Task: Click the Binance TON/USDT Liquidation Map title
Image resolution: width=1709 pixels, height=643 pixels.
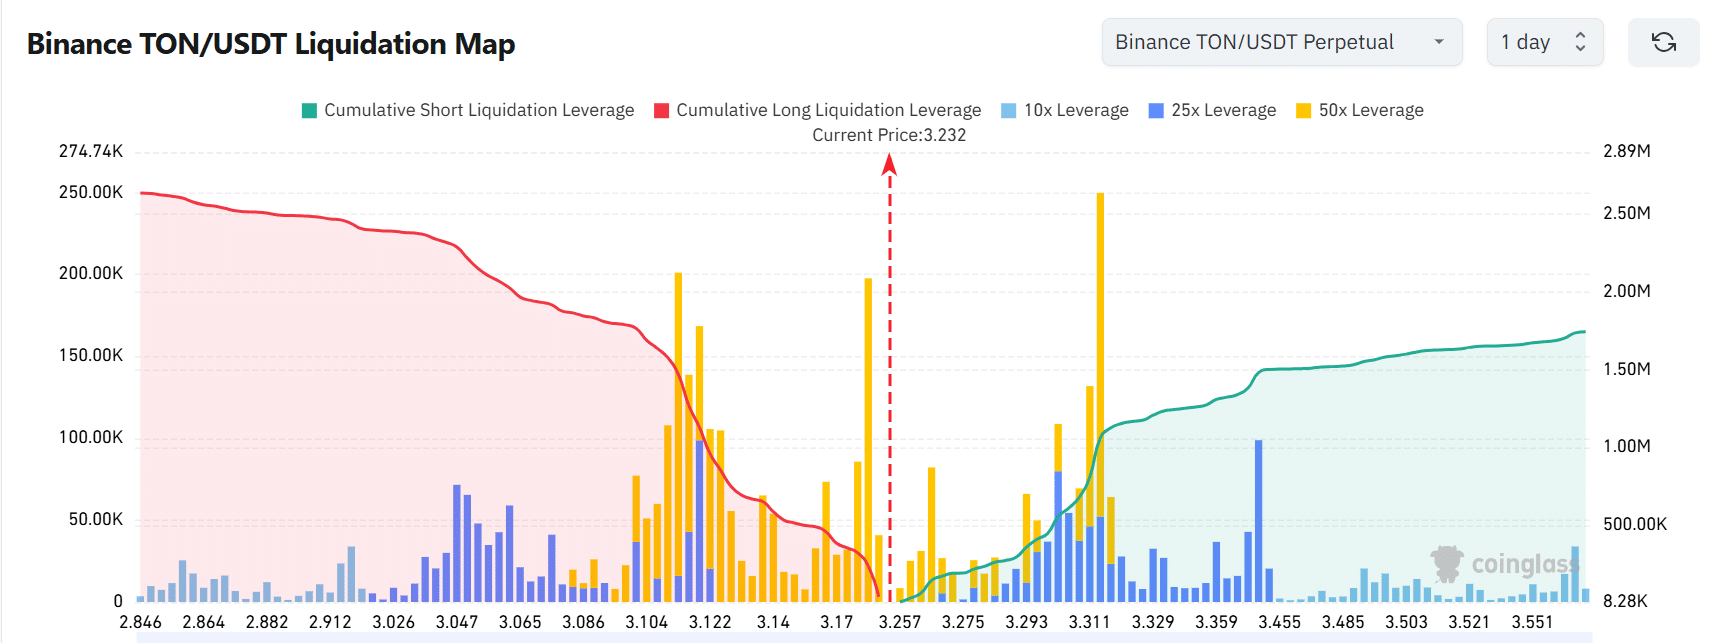Action: tap(271, 44)
